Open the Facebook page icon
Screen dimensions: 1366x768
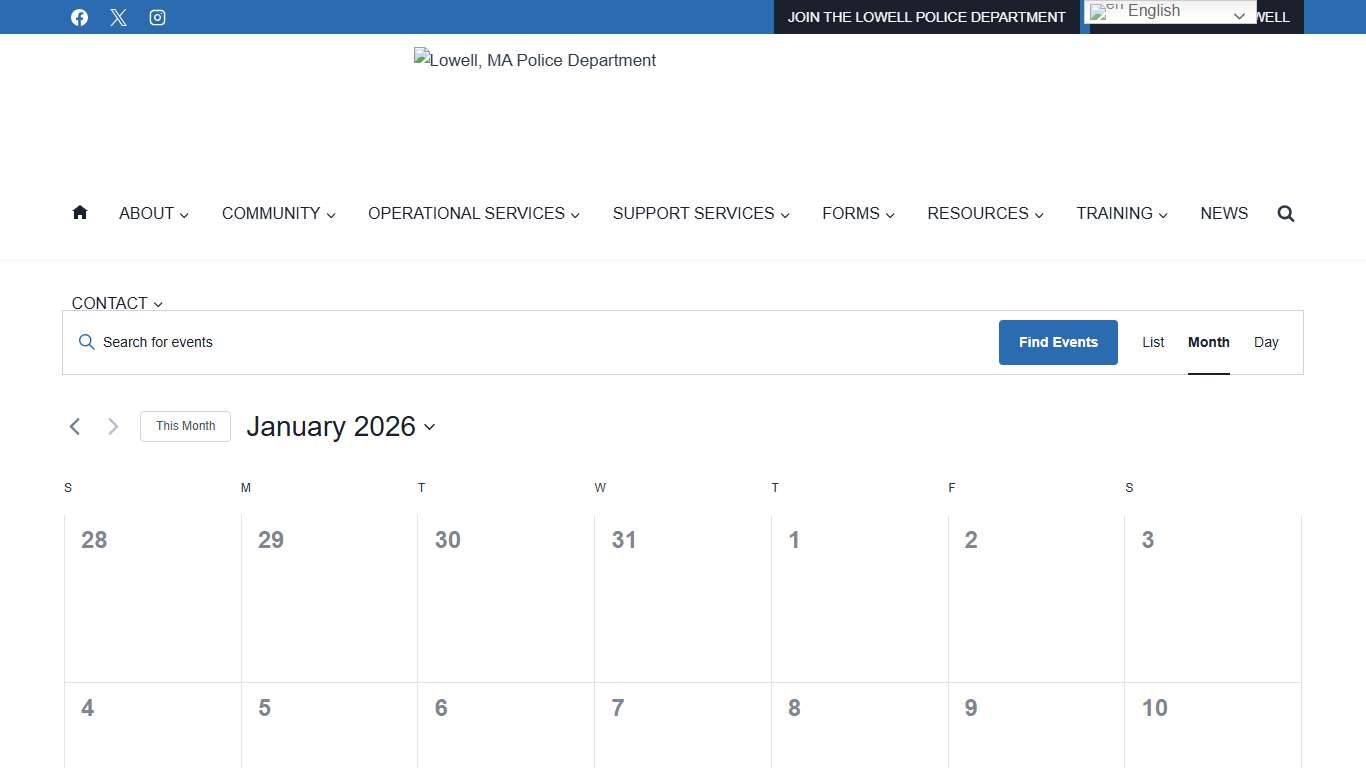tap(80, 17)
